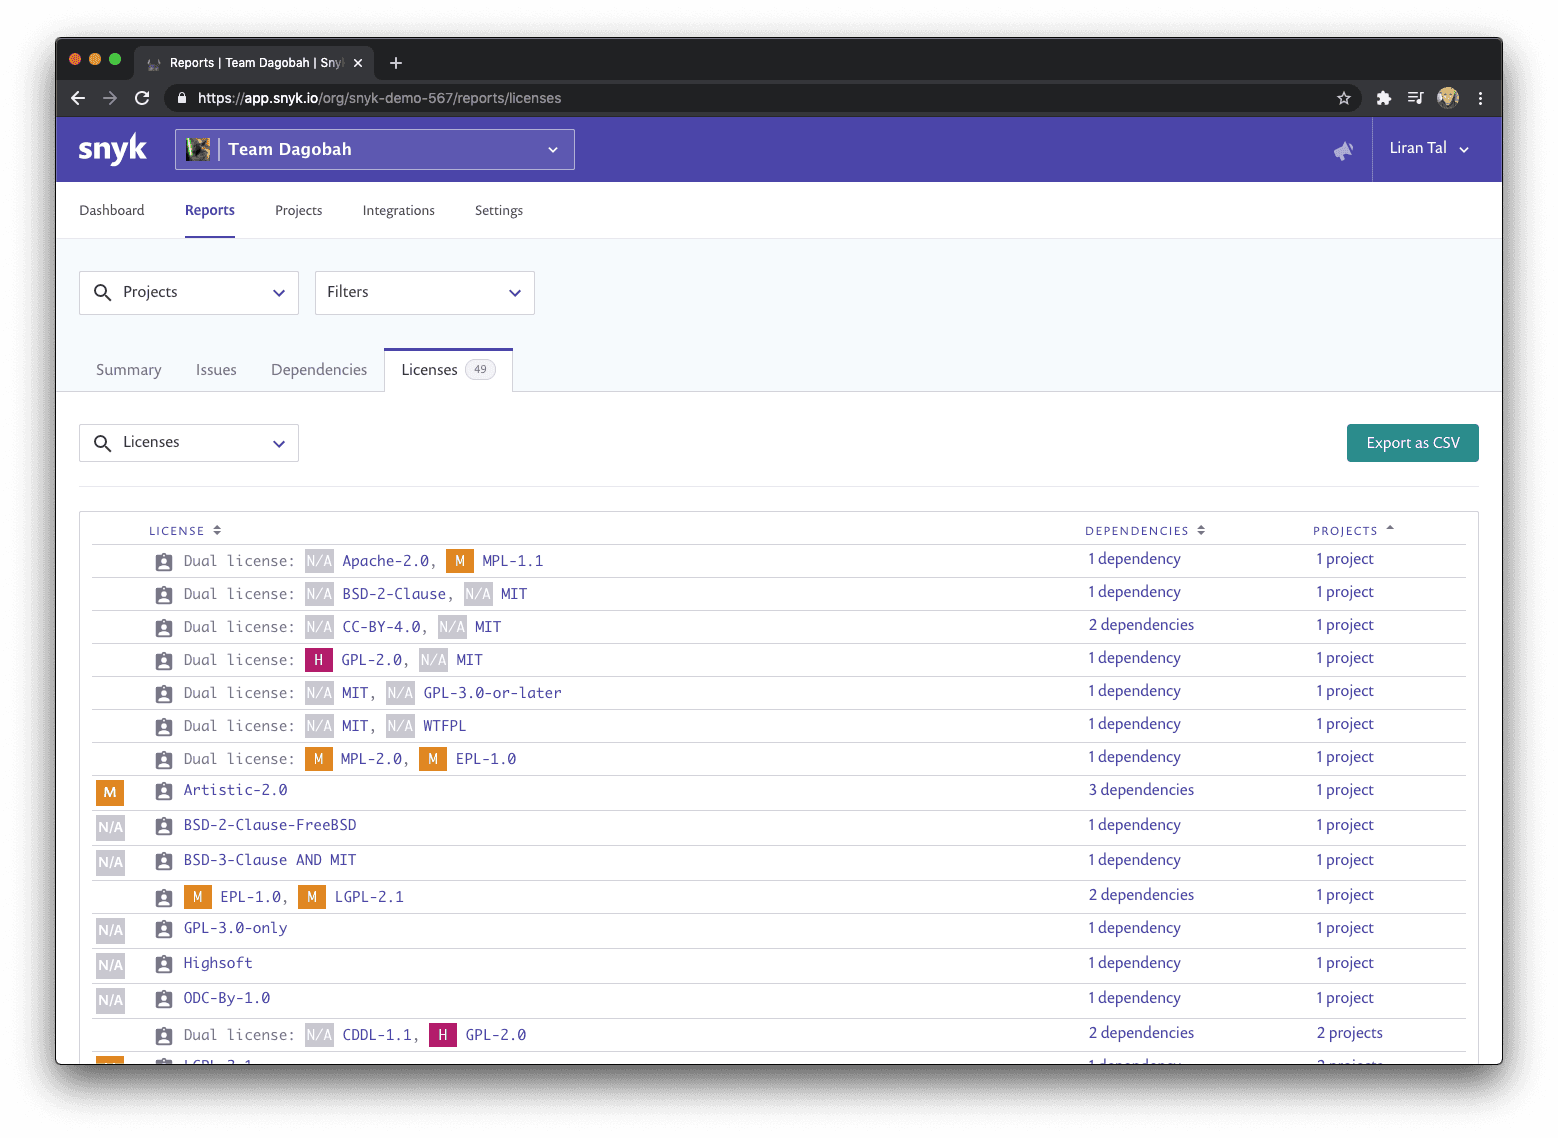Screen dimensions: 1558x1138
Task: View site security lock info
Action: coord(182,98)
